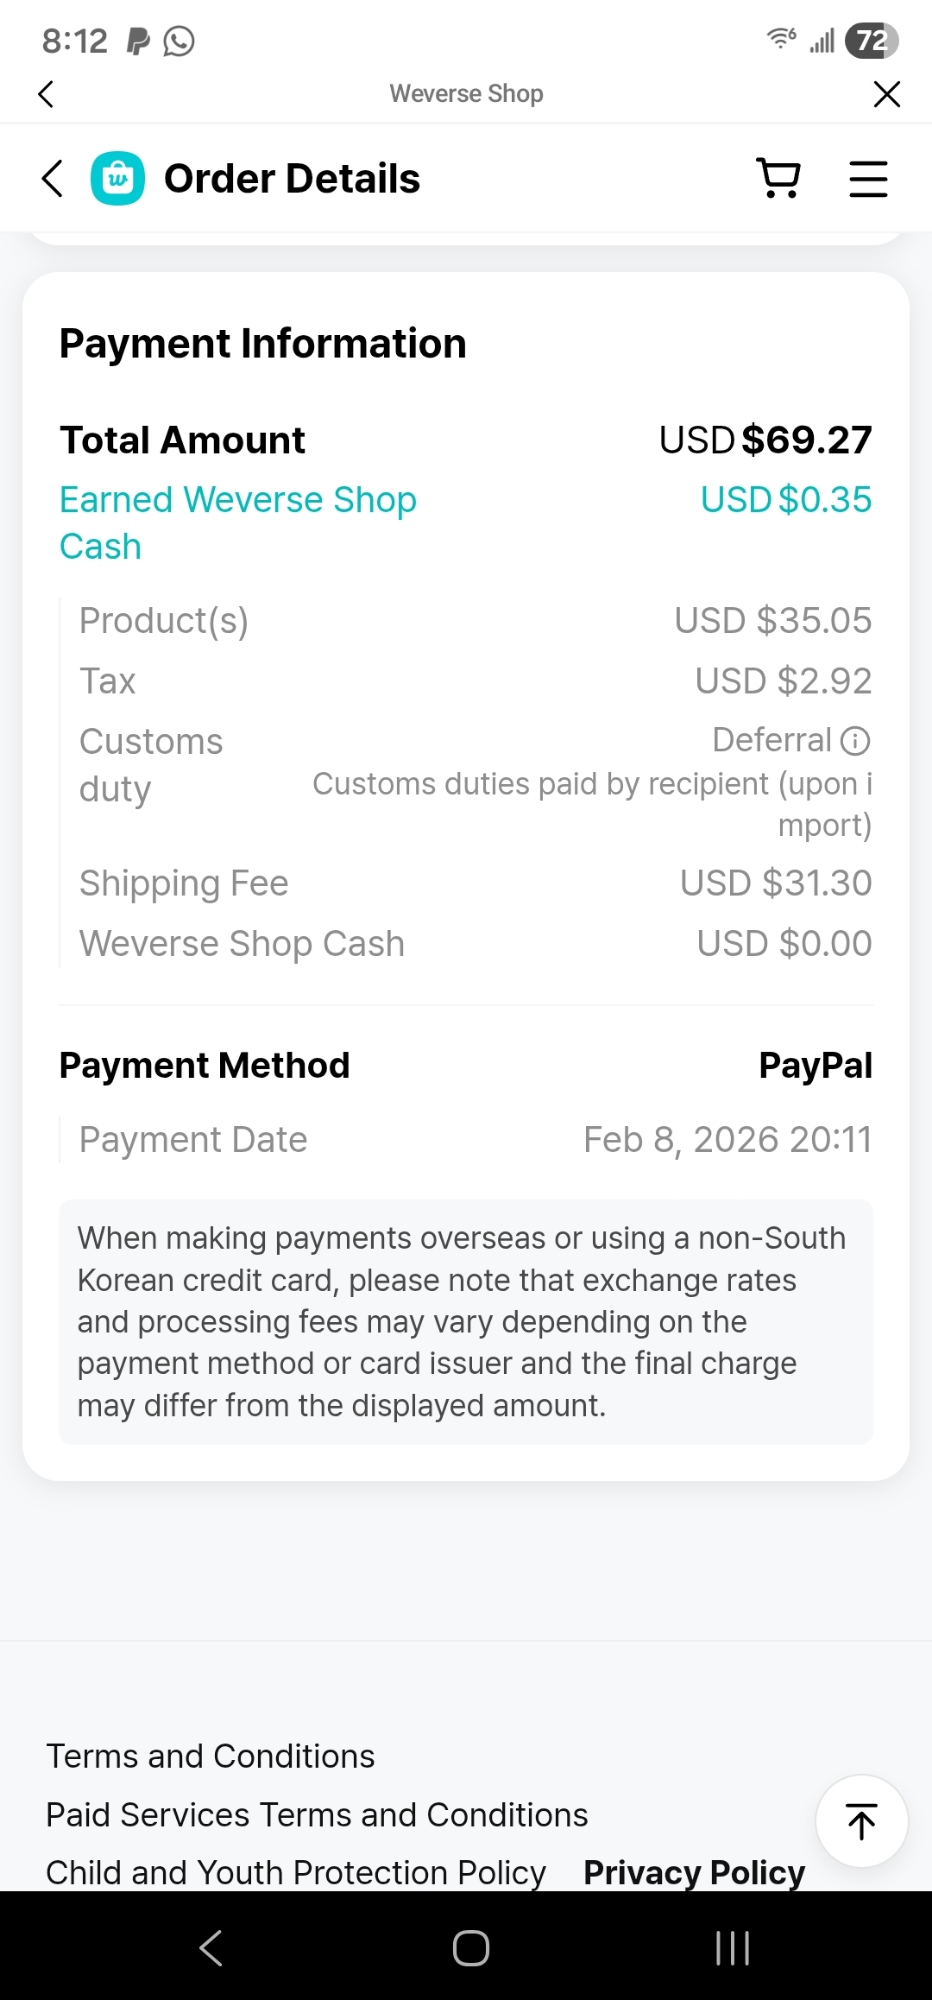
Task: Open the Privacy Policy link
Action: click(x=694, y=1872)
